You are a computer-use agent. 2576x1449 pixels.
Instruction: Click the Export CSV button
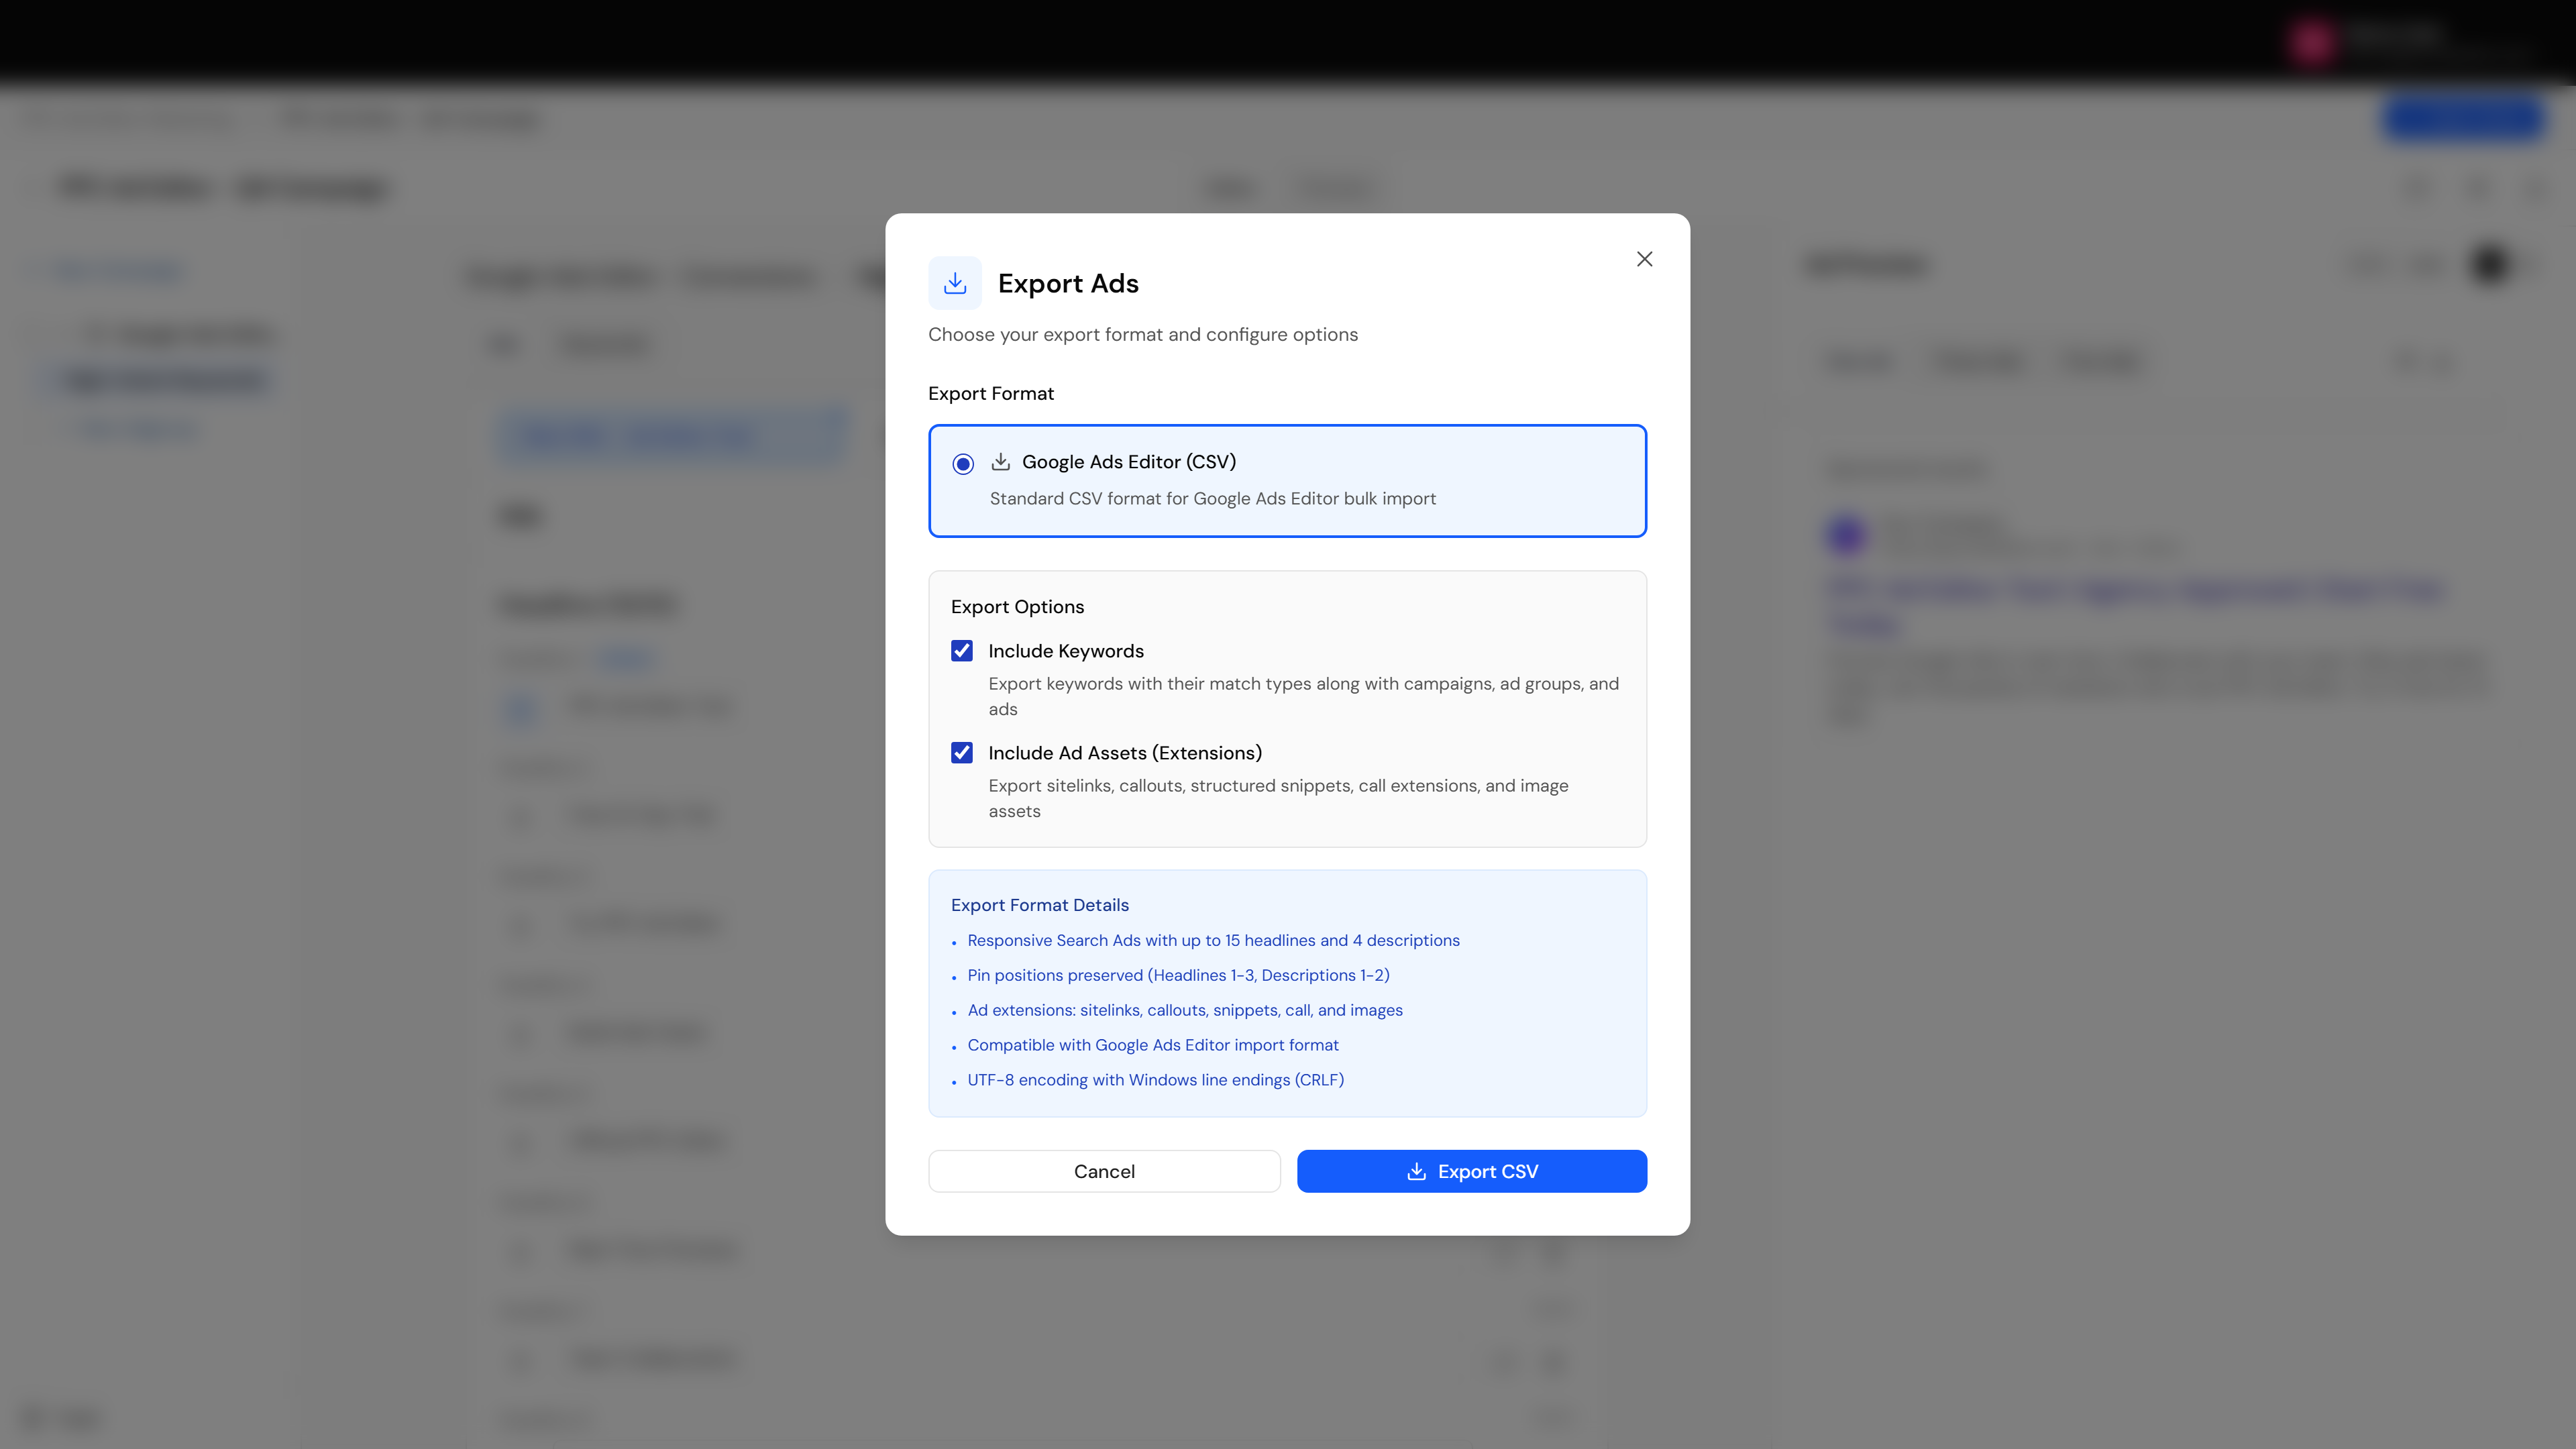pos(1472,1171)
